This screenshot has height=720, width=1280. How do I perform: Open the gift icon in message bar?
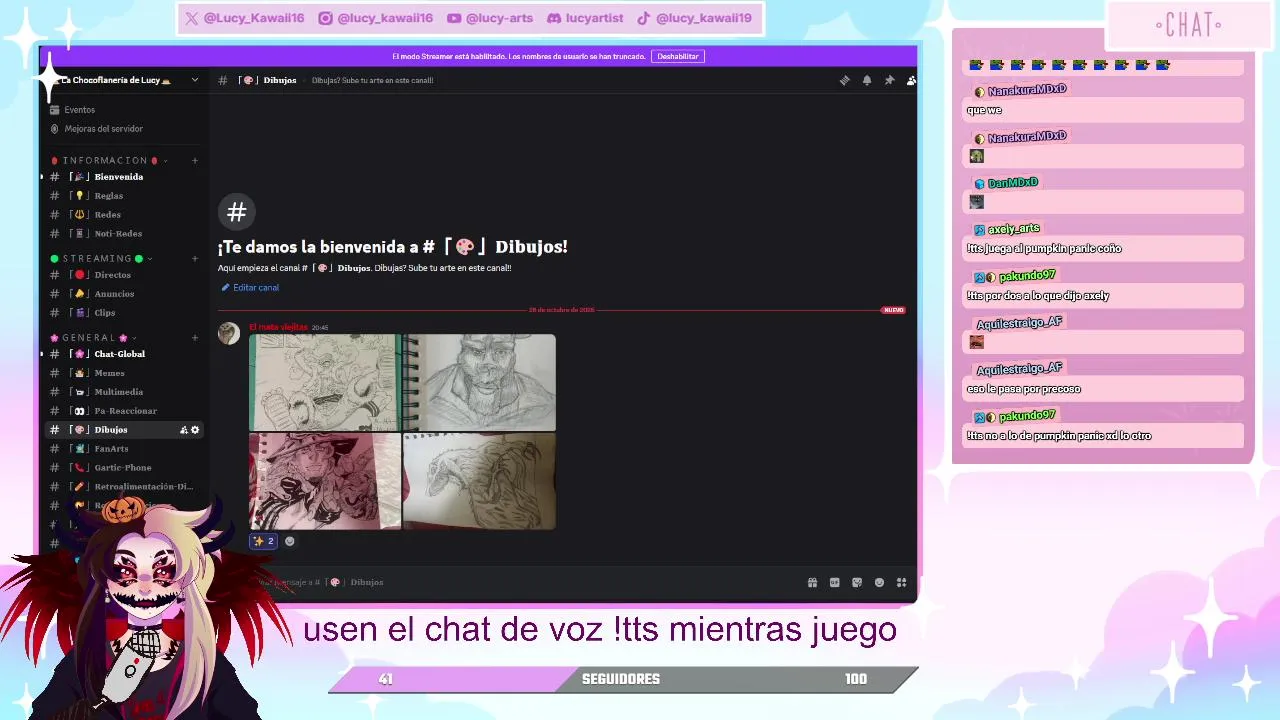pyautogui.click(x=812, y=583)
